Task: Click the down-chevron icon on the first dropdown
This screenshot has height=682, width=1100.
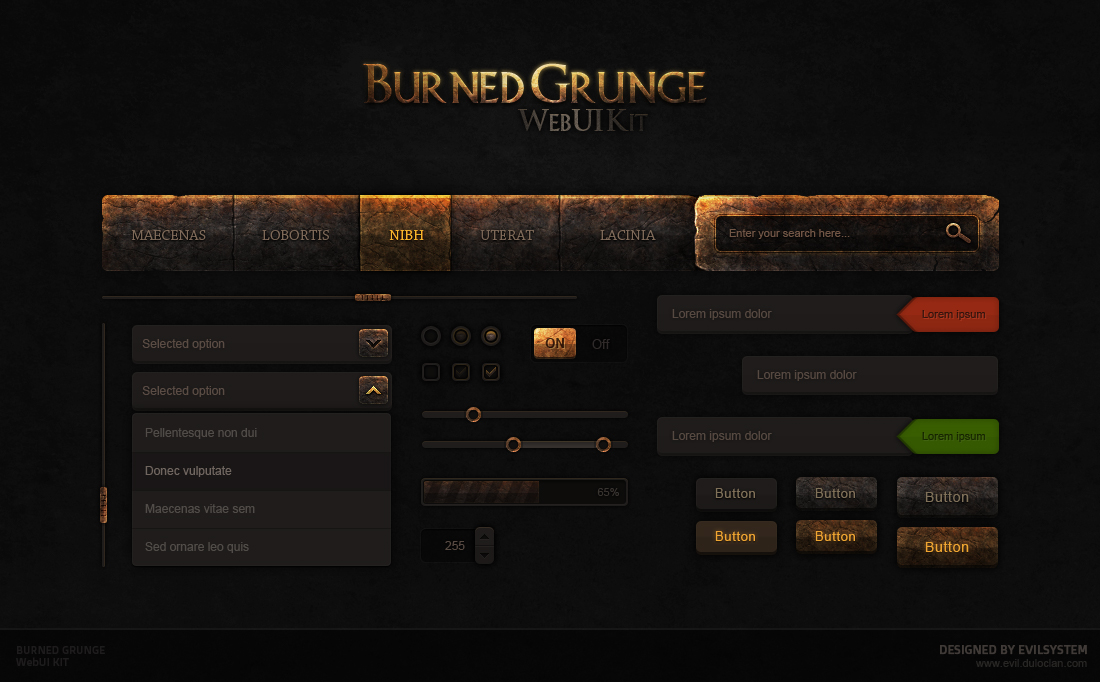Action: pyautogui.click(x=373, y=343)
